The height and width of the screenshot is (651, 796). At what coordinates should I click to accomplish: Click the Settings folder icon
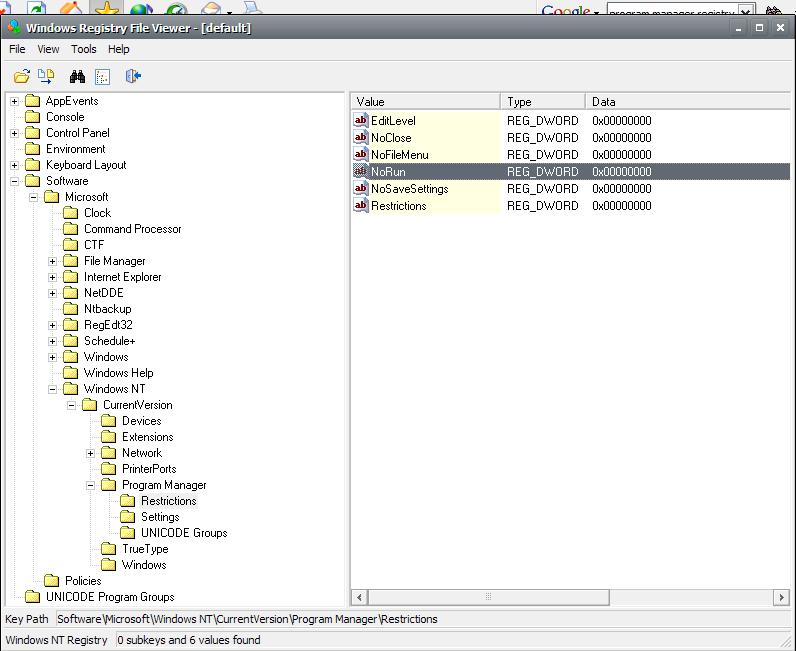tap(127, 516)
